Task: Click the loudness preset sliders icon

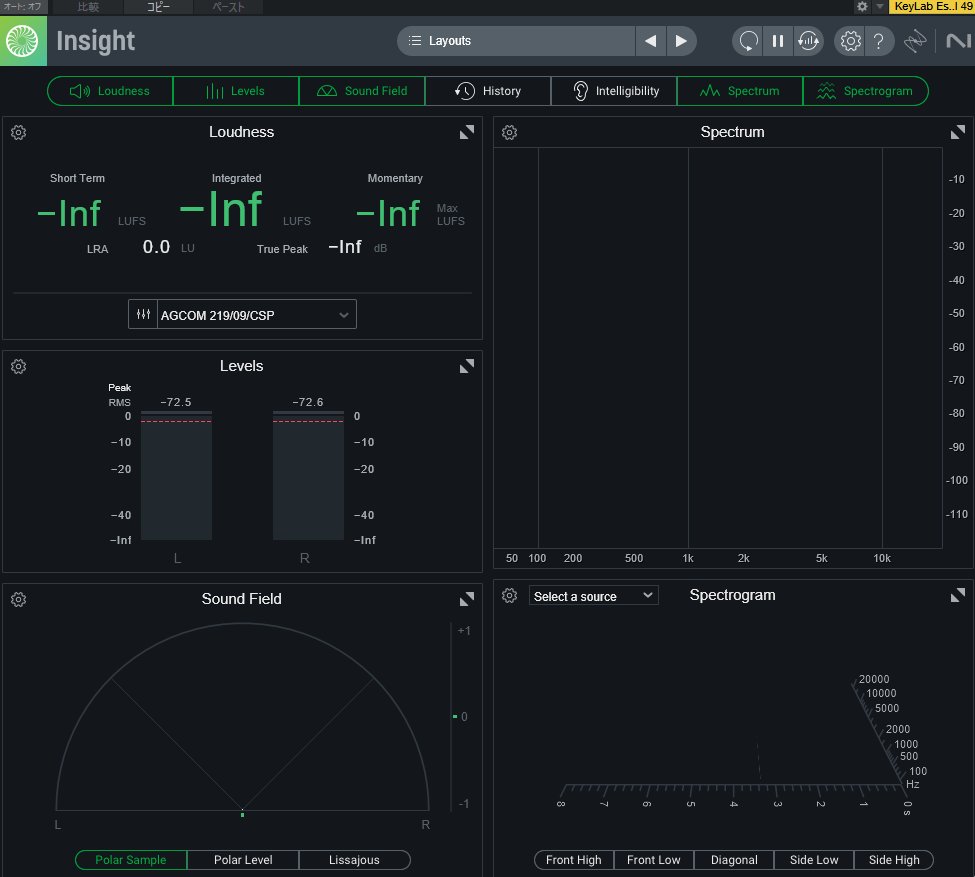Action: tap(143, 315)
